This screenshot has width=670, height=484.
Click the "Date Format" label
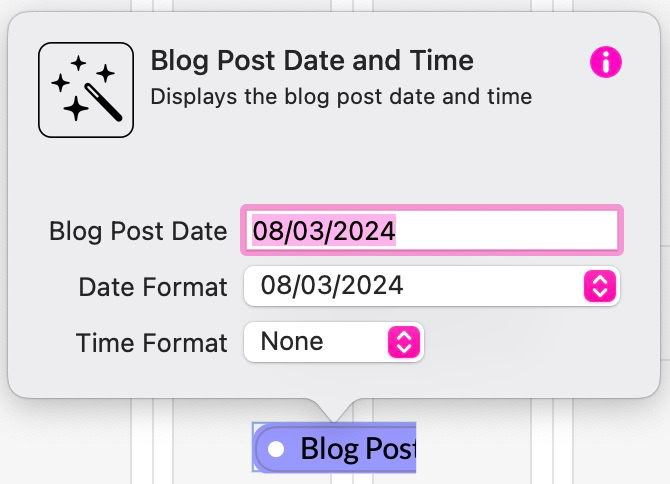point(153,287)
